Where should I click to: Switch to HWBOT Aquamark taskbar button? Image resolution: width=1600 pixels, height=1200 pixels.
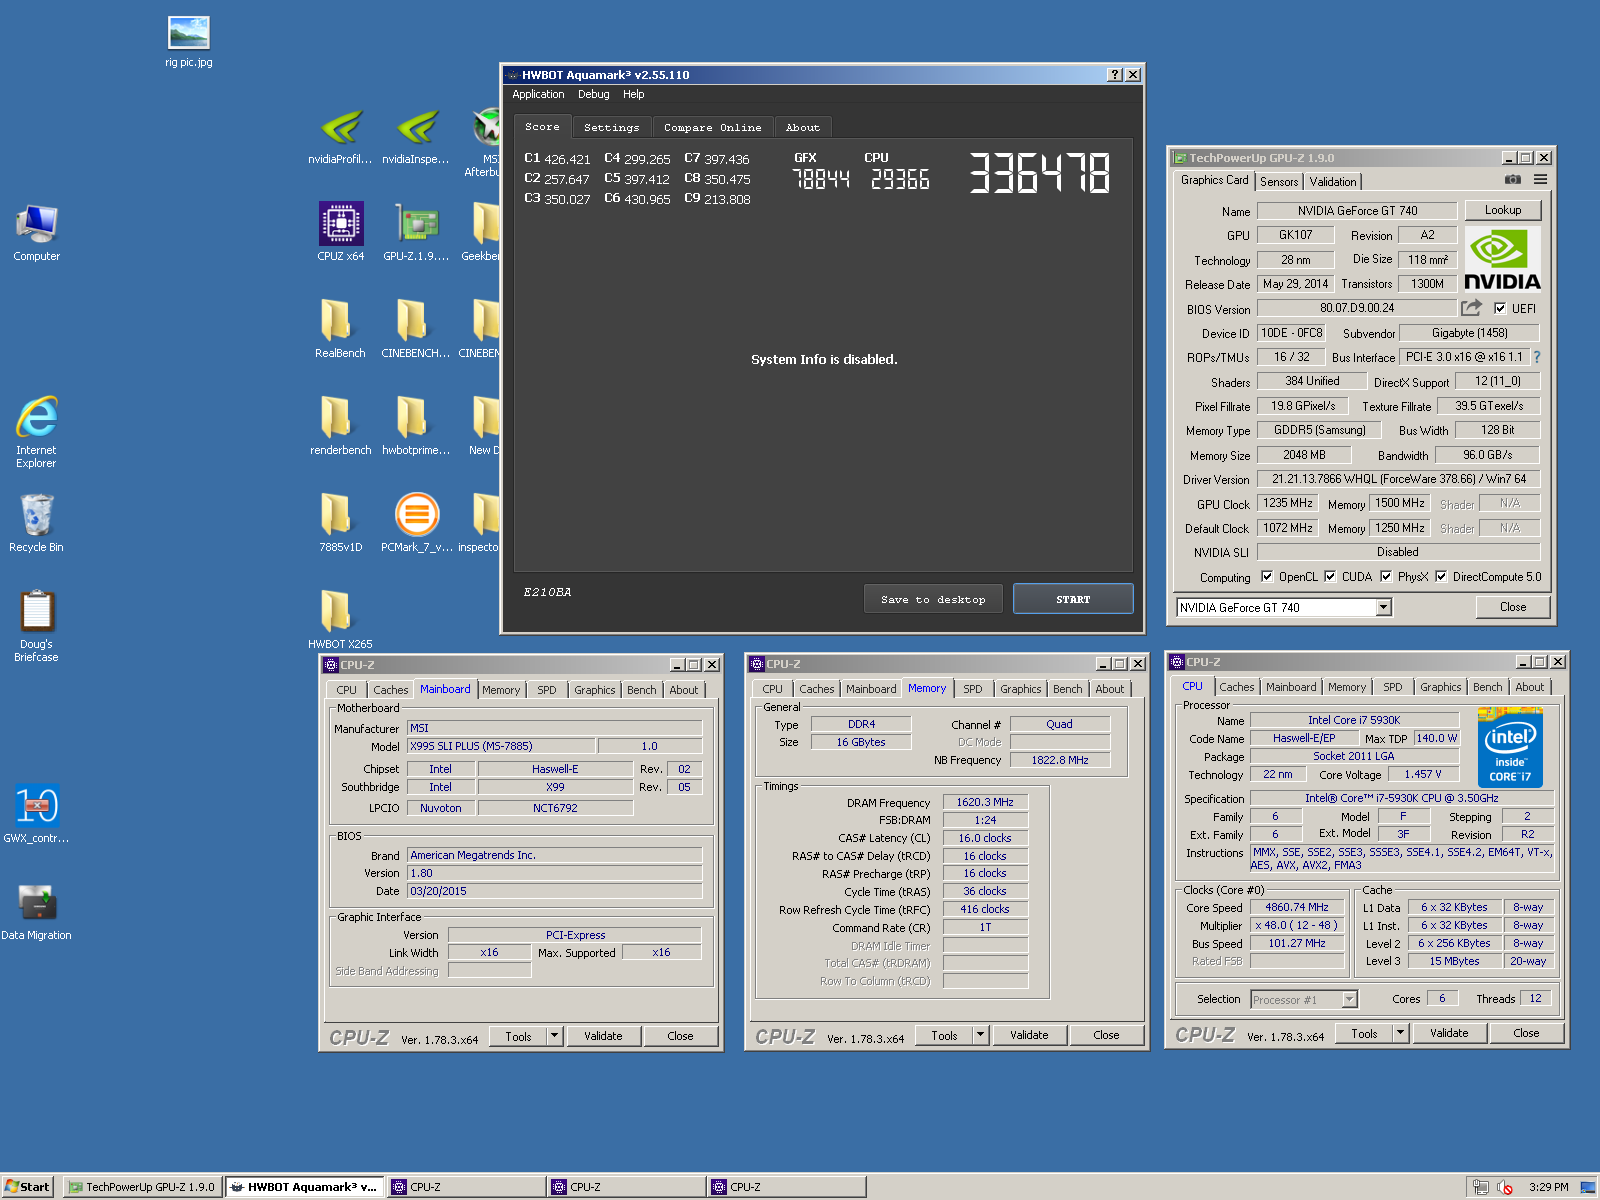(304, 1187)
